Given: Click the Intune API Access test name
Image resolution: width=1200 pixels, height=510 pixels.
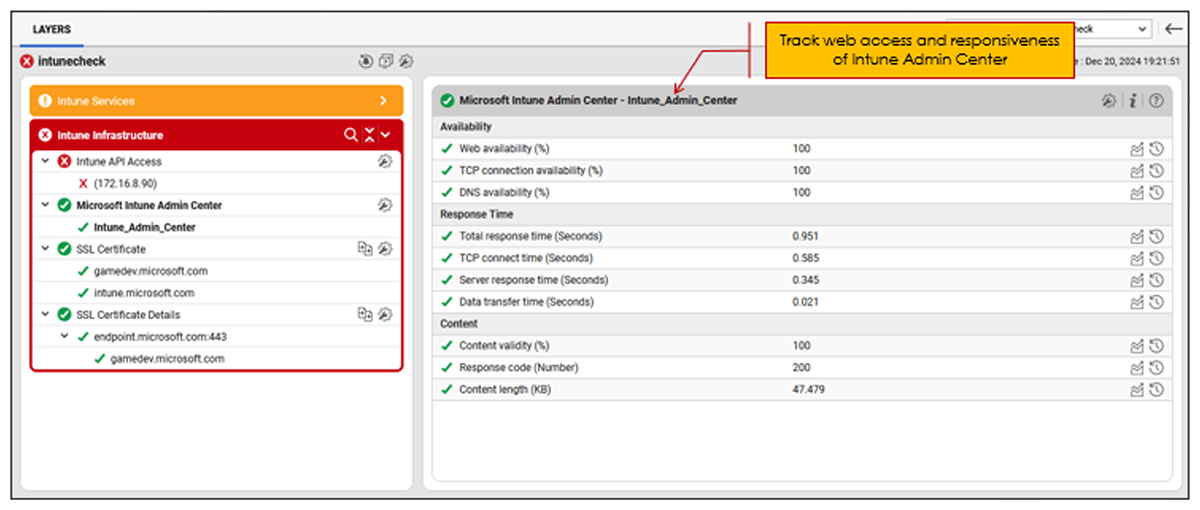Looking at the screenshot, I should 119,161.
